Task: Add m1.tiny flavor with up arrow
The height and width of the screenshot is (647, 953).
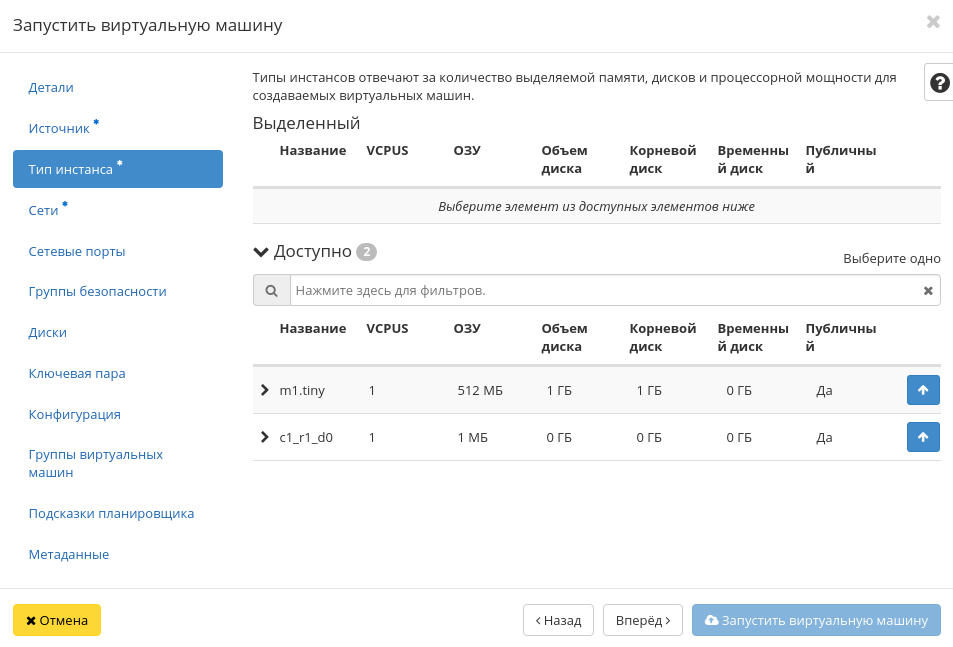Action: point(922,390)
